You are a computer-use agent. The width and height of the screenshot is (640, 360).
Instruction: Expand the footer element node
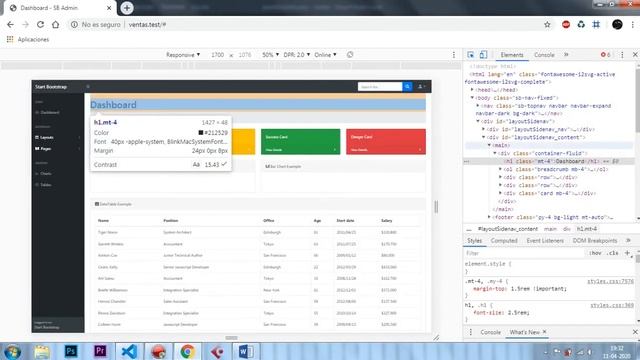[x=489, y=217]
